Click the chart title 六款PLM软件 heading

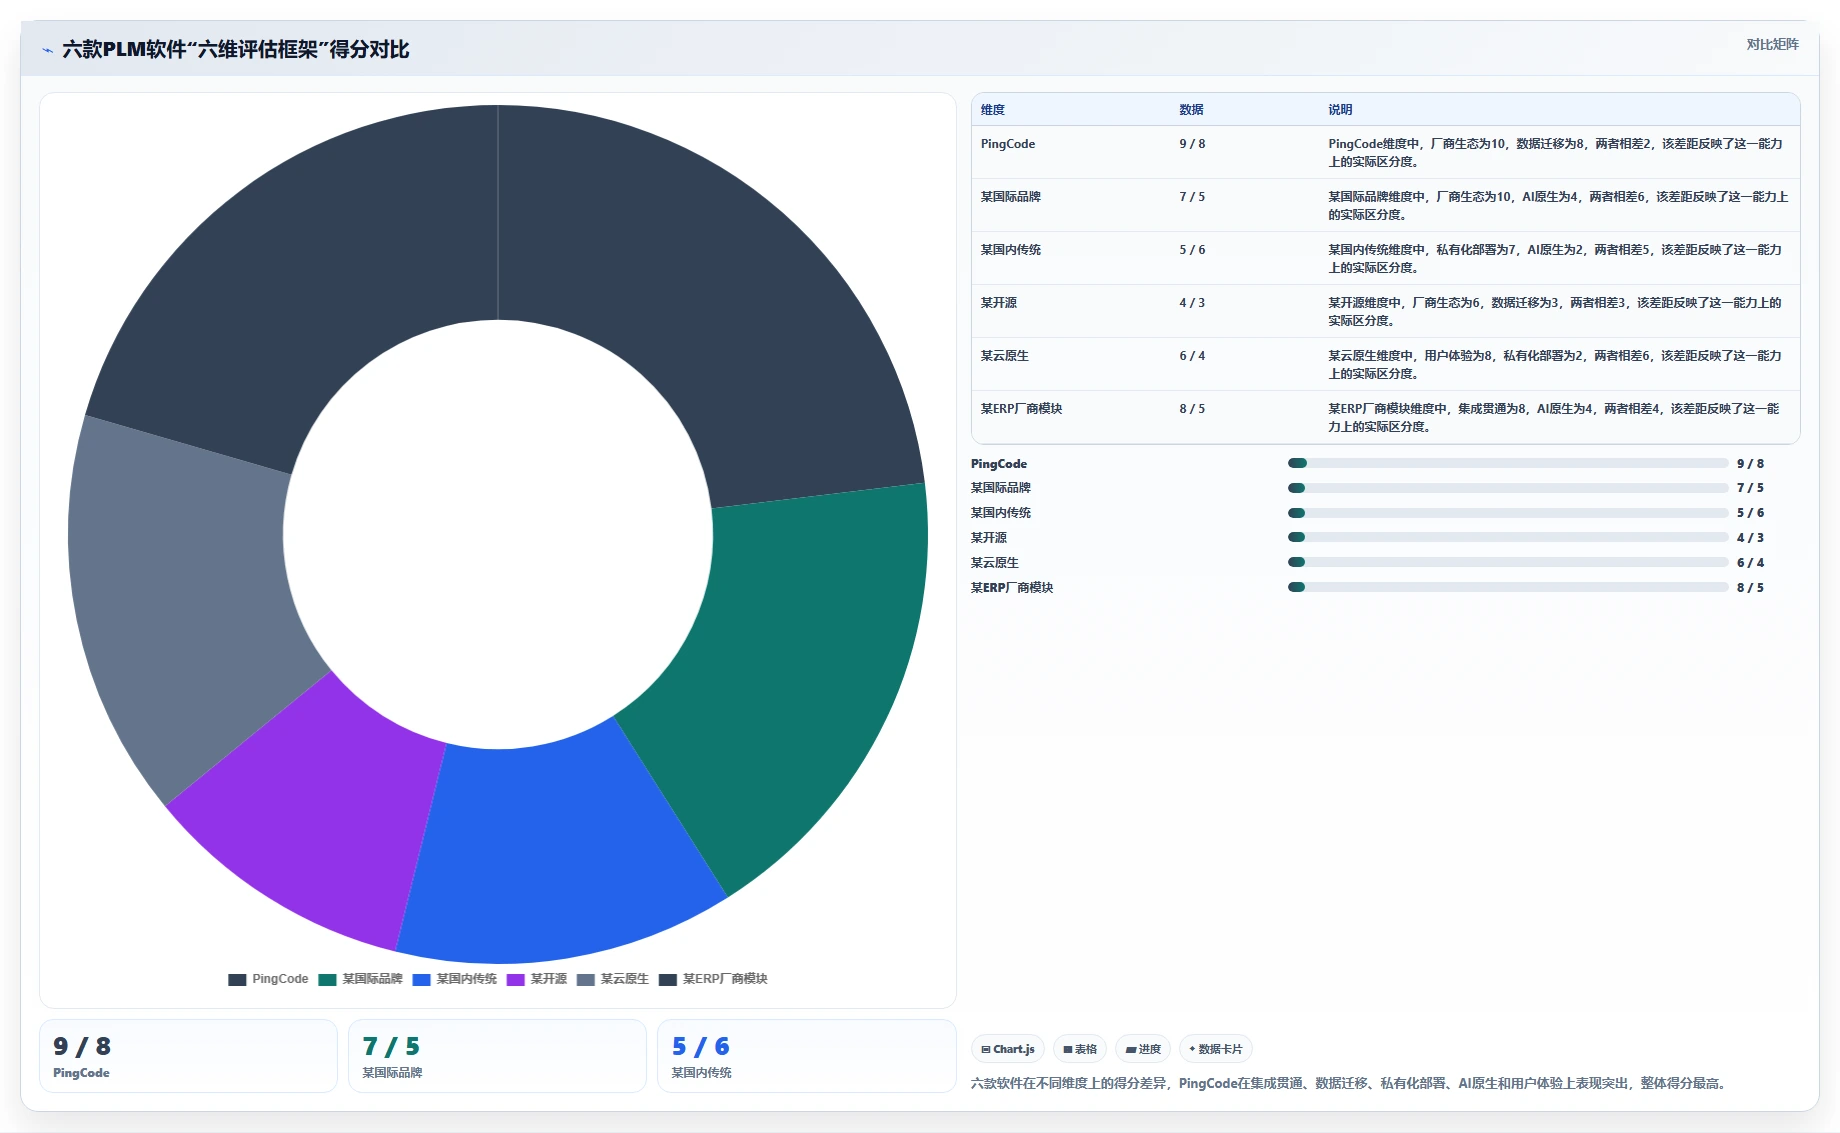[x=236, y=50]
